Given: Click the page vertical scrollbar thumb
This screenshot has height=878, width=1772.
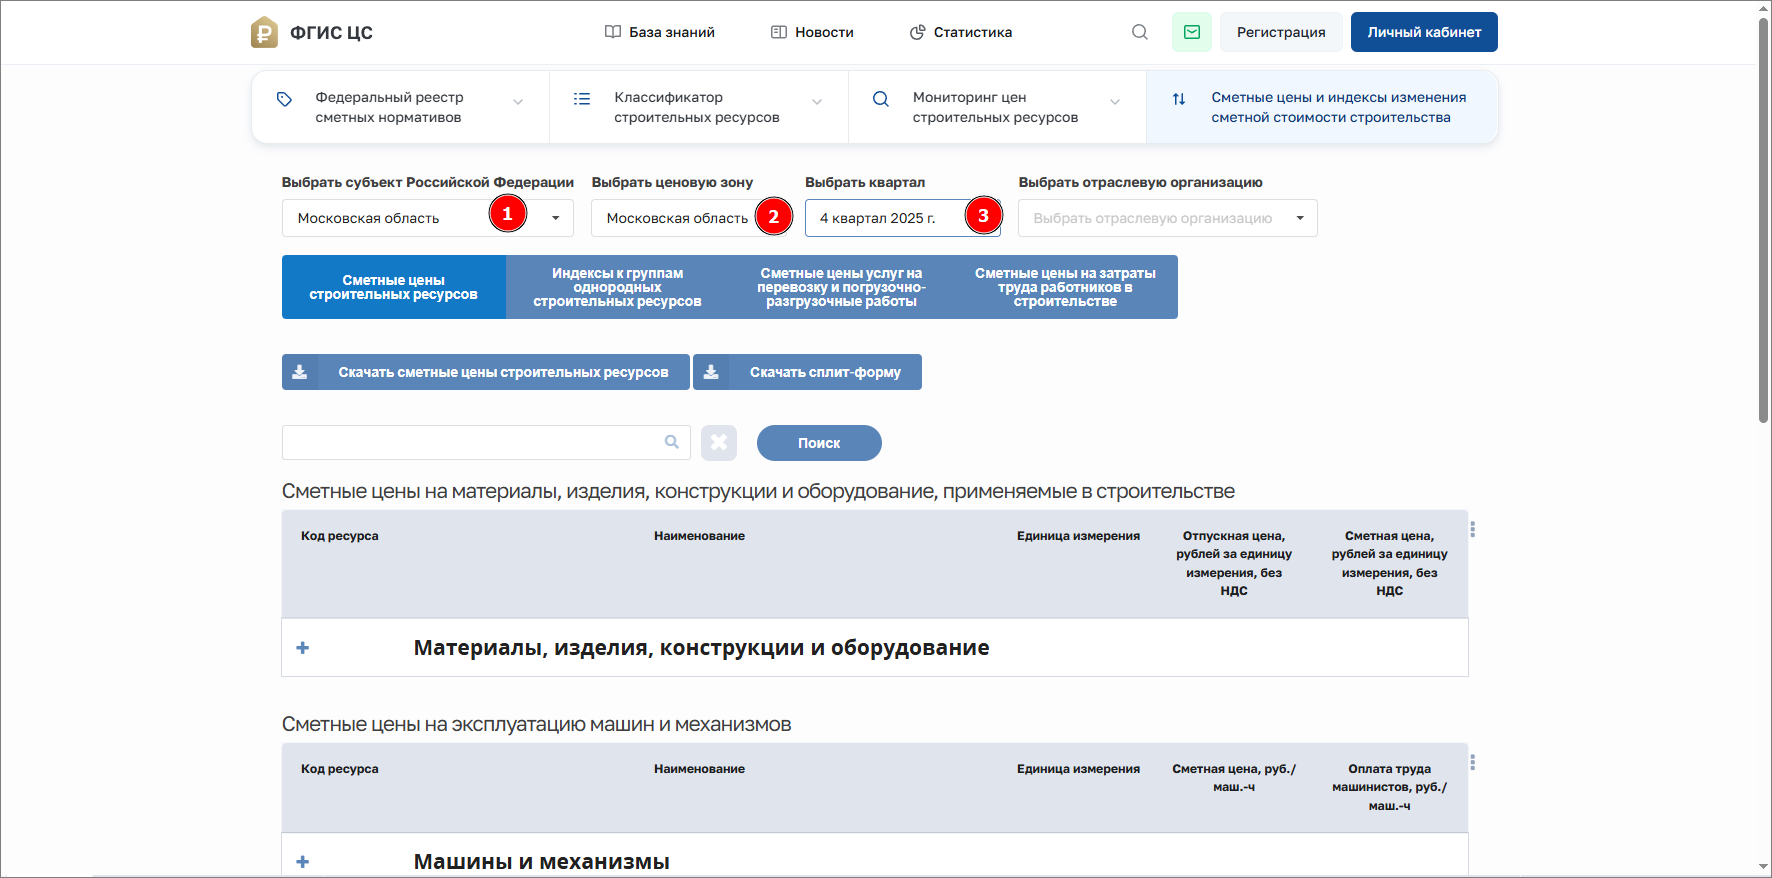Looking at the screenshot, I should [1763, 220].
